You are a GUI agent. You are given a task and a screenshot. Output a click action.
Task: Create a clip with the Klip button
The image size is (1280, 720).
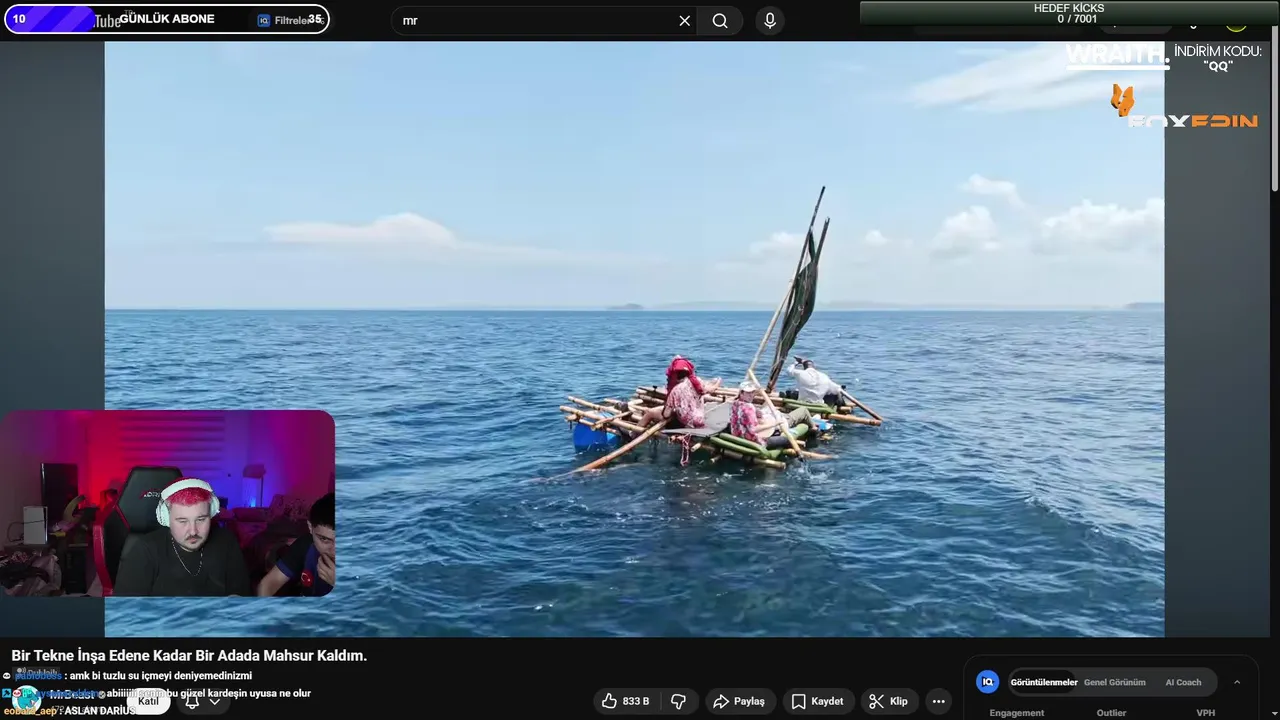click(888, 701)
